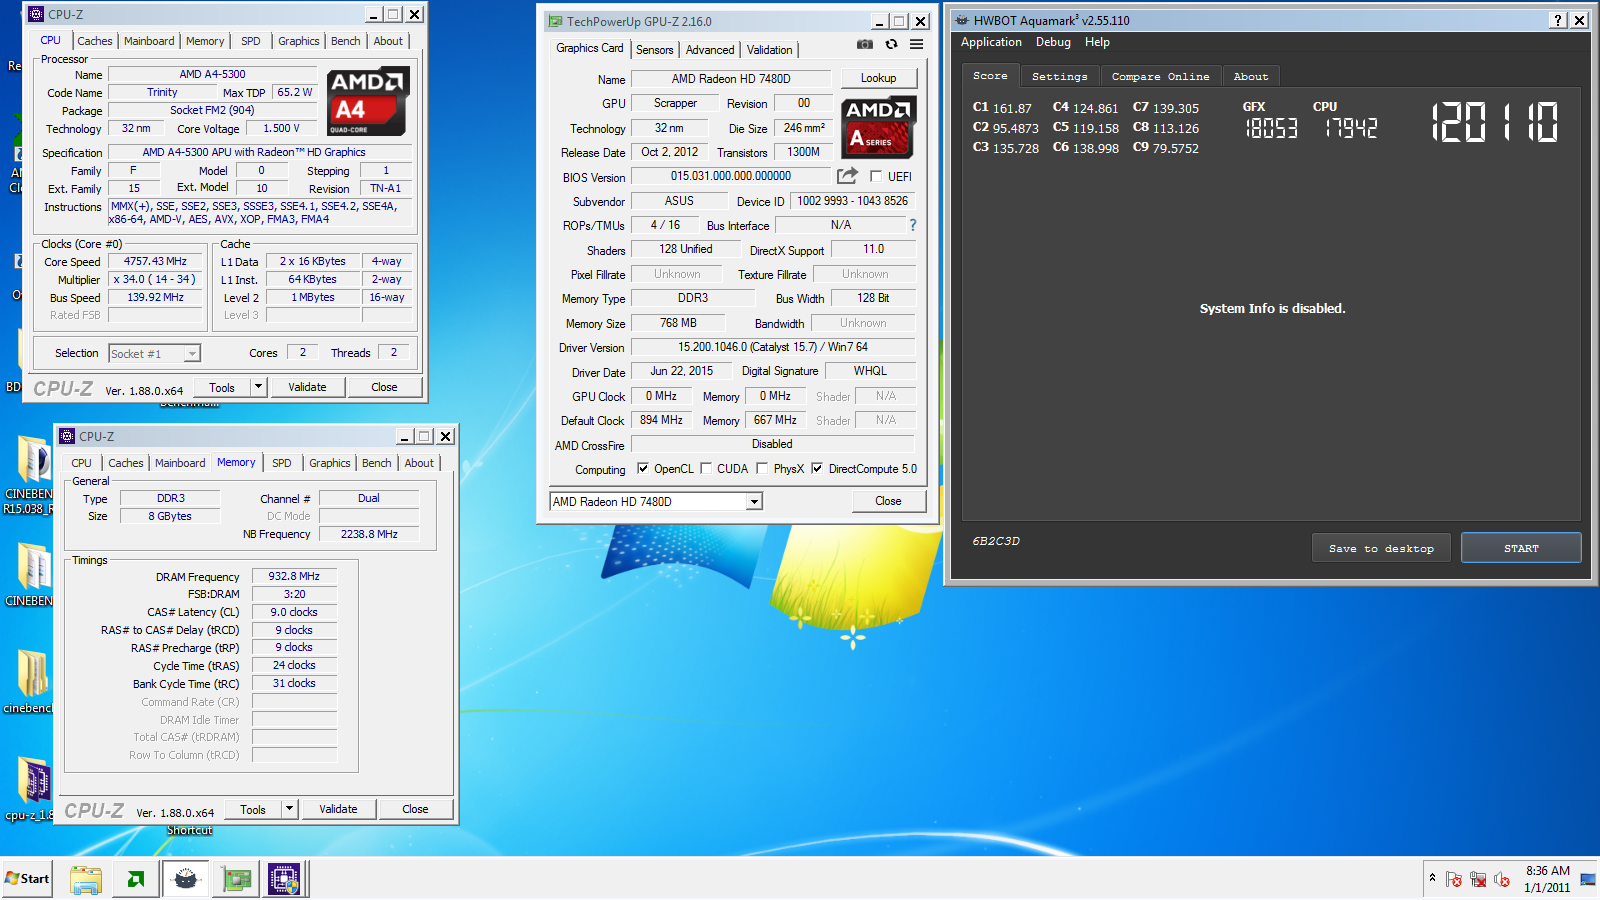
Task: Toggle the UEFI checkbox in GPU-Z
Action: 876,176
